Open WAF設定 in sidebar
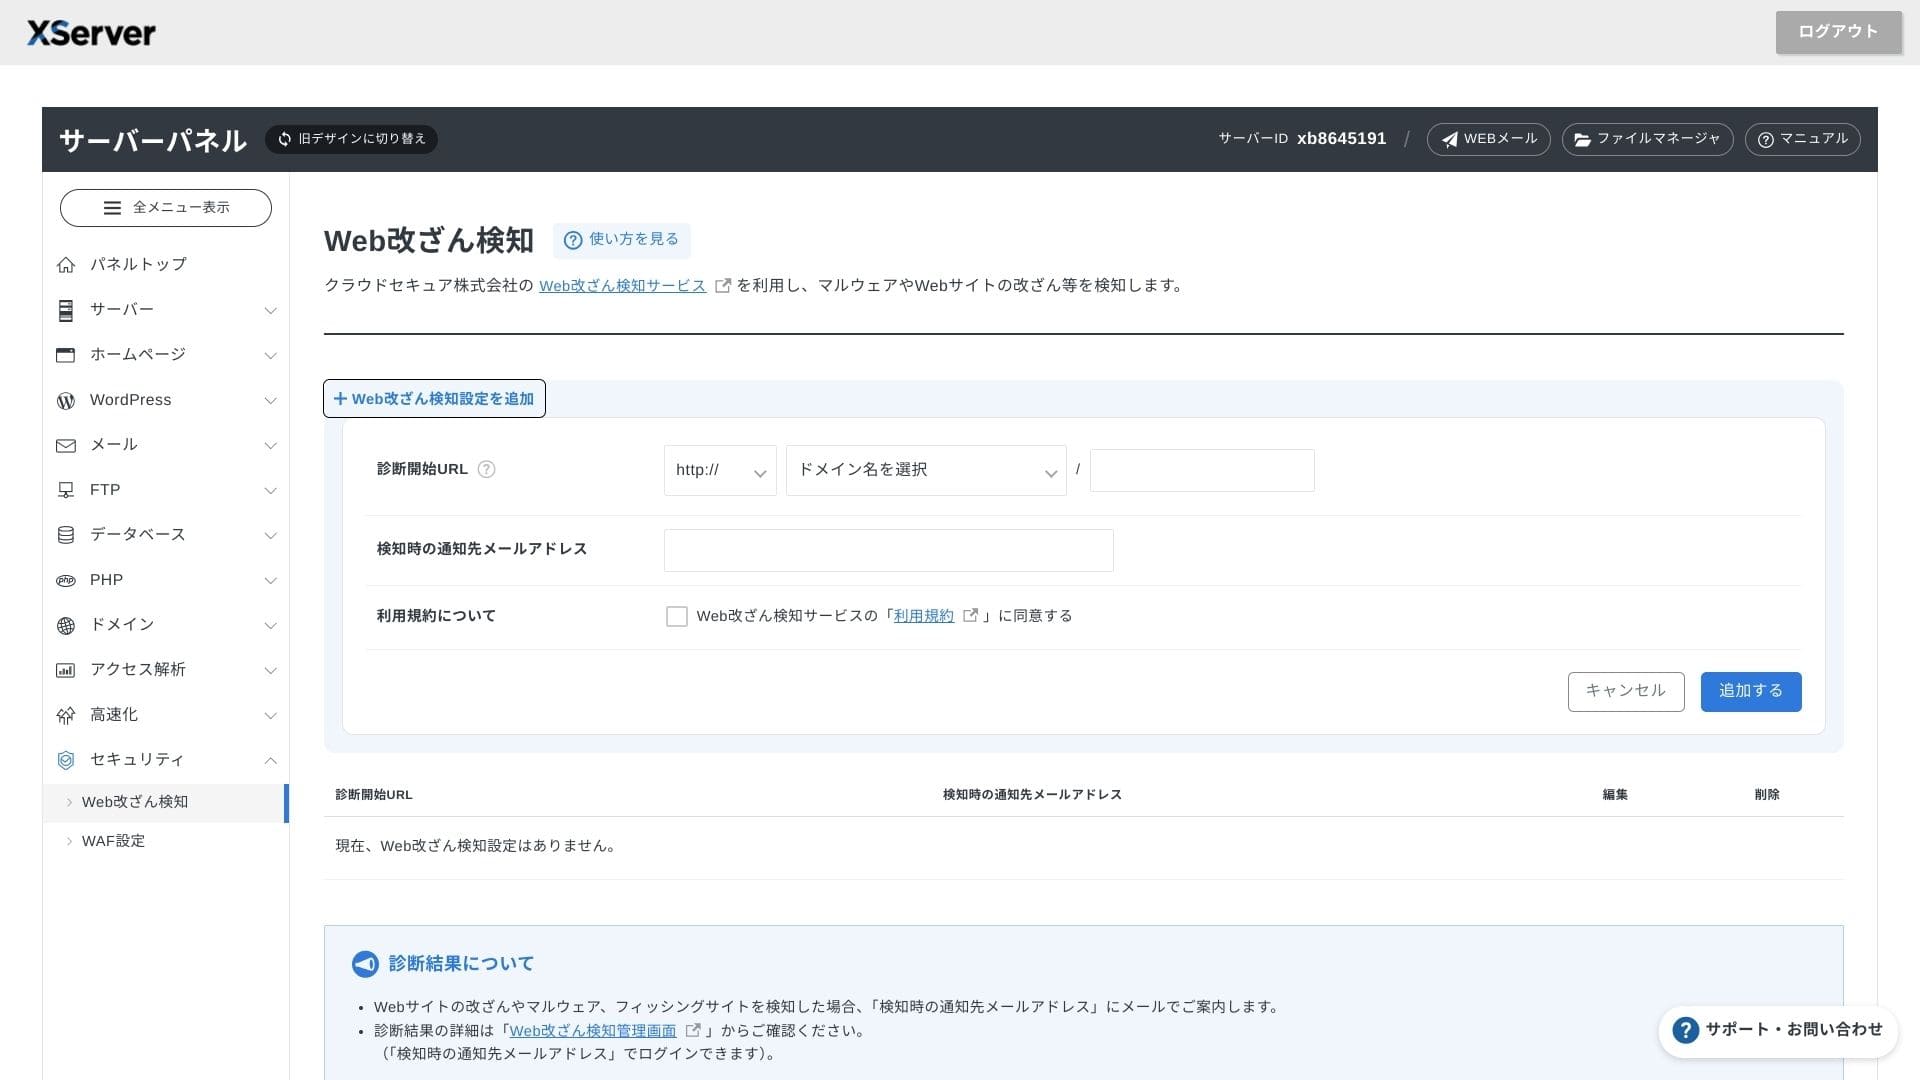 pyautogui.click(x=113, y=841)
